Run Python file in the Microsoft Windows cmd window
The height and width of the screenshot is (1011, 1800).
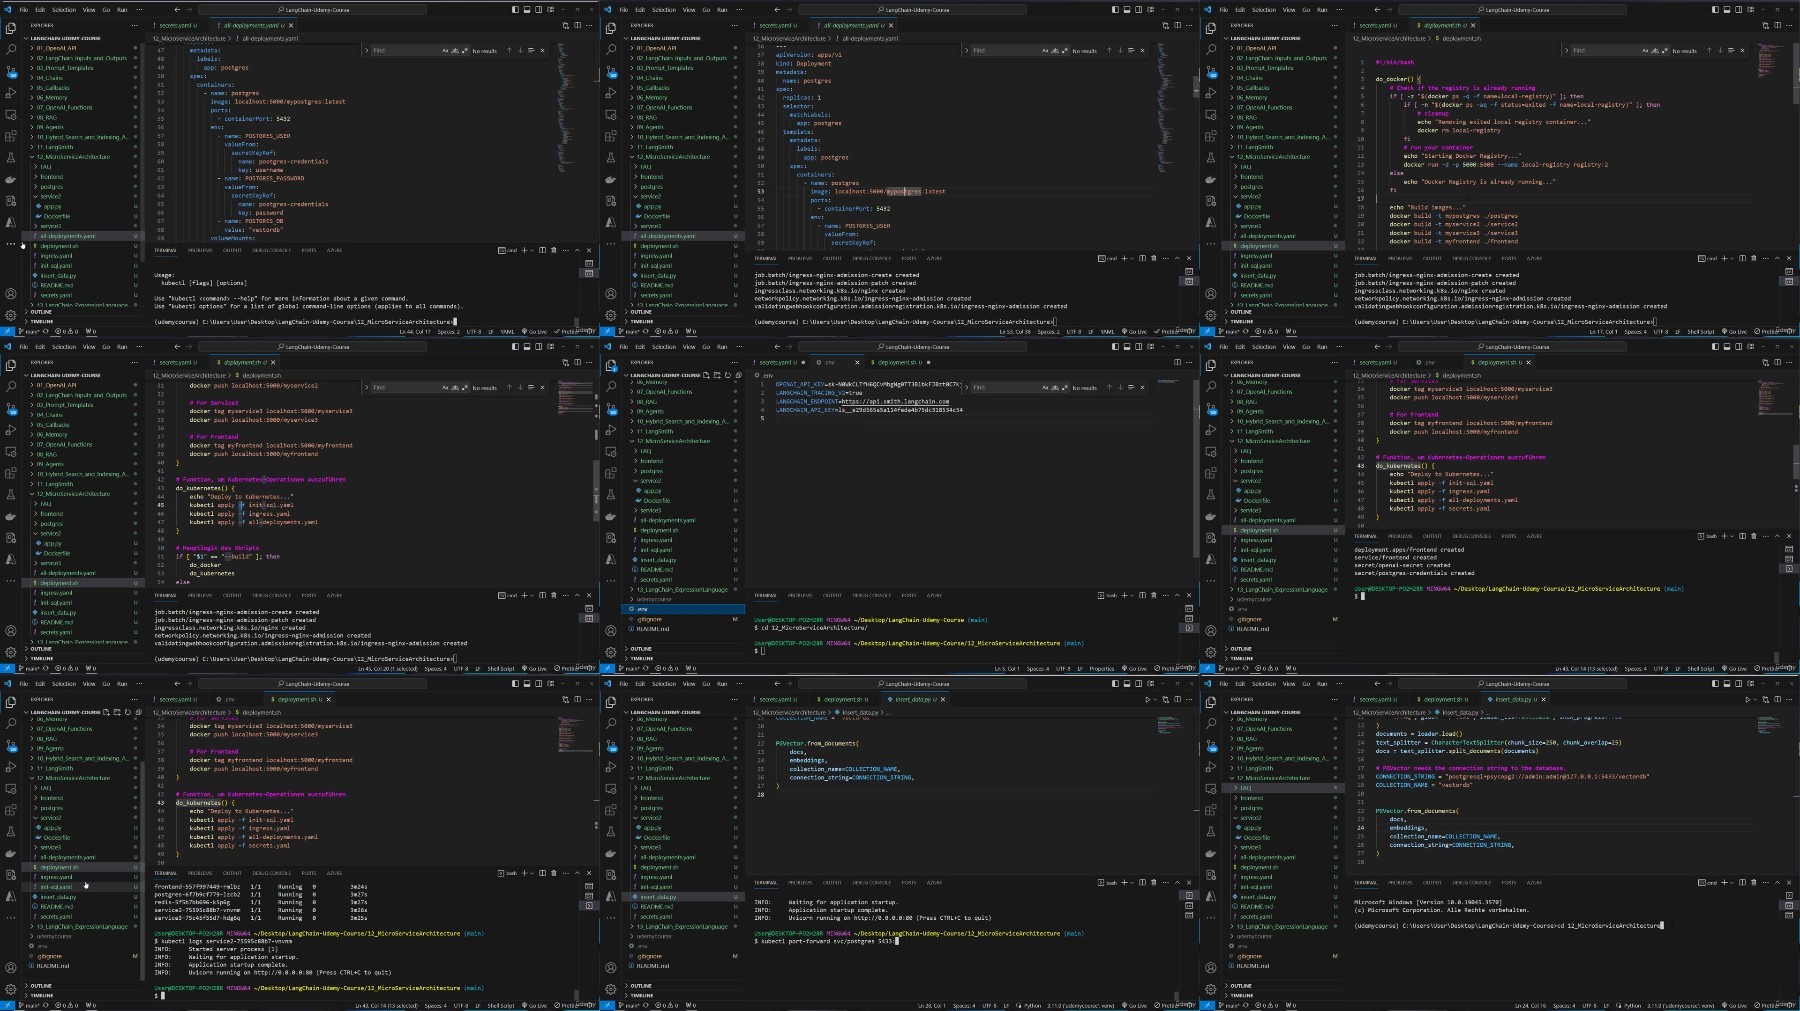point(1747,699)
